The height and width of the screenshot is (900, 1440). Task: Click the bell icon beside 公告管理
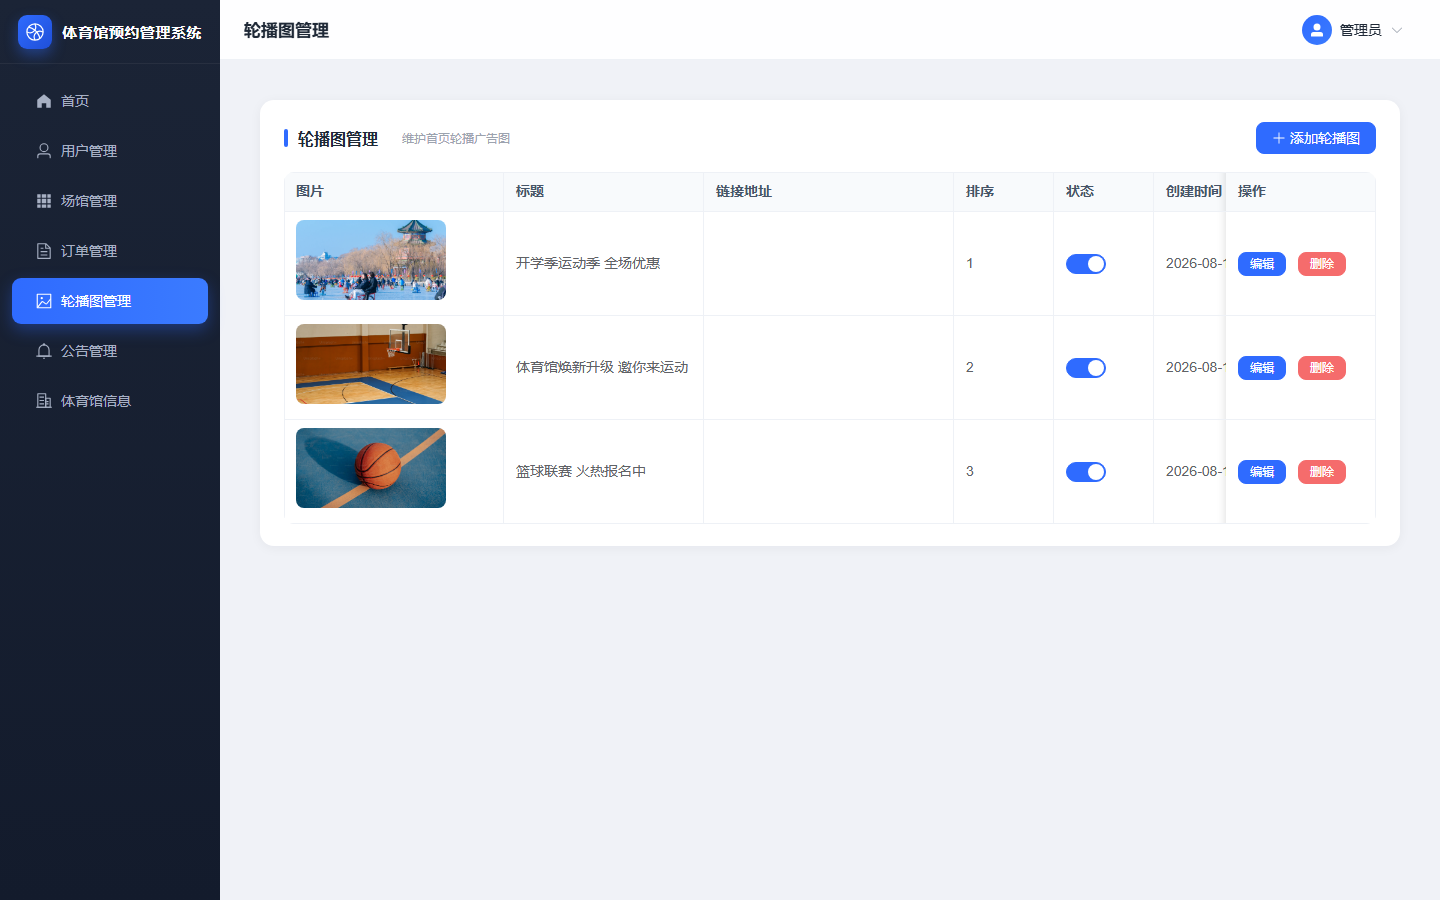44,351
